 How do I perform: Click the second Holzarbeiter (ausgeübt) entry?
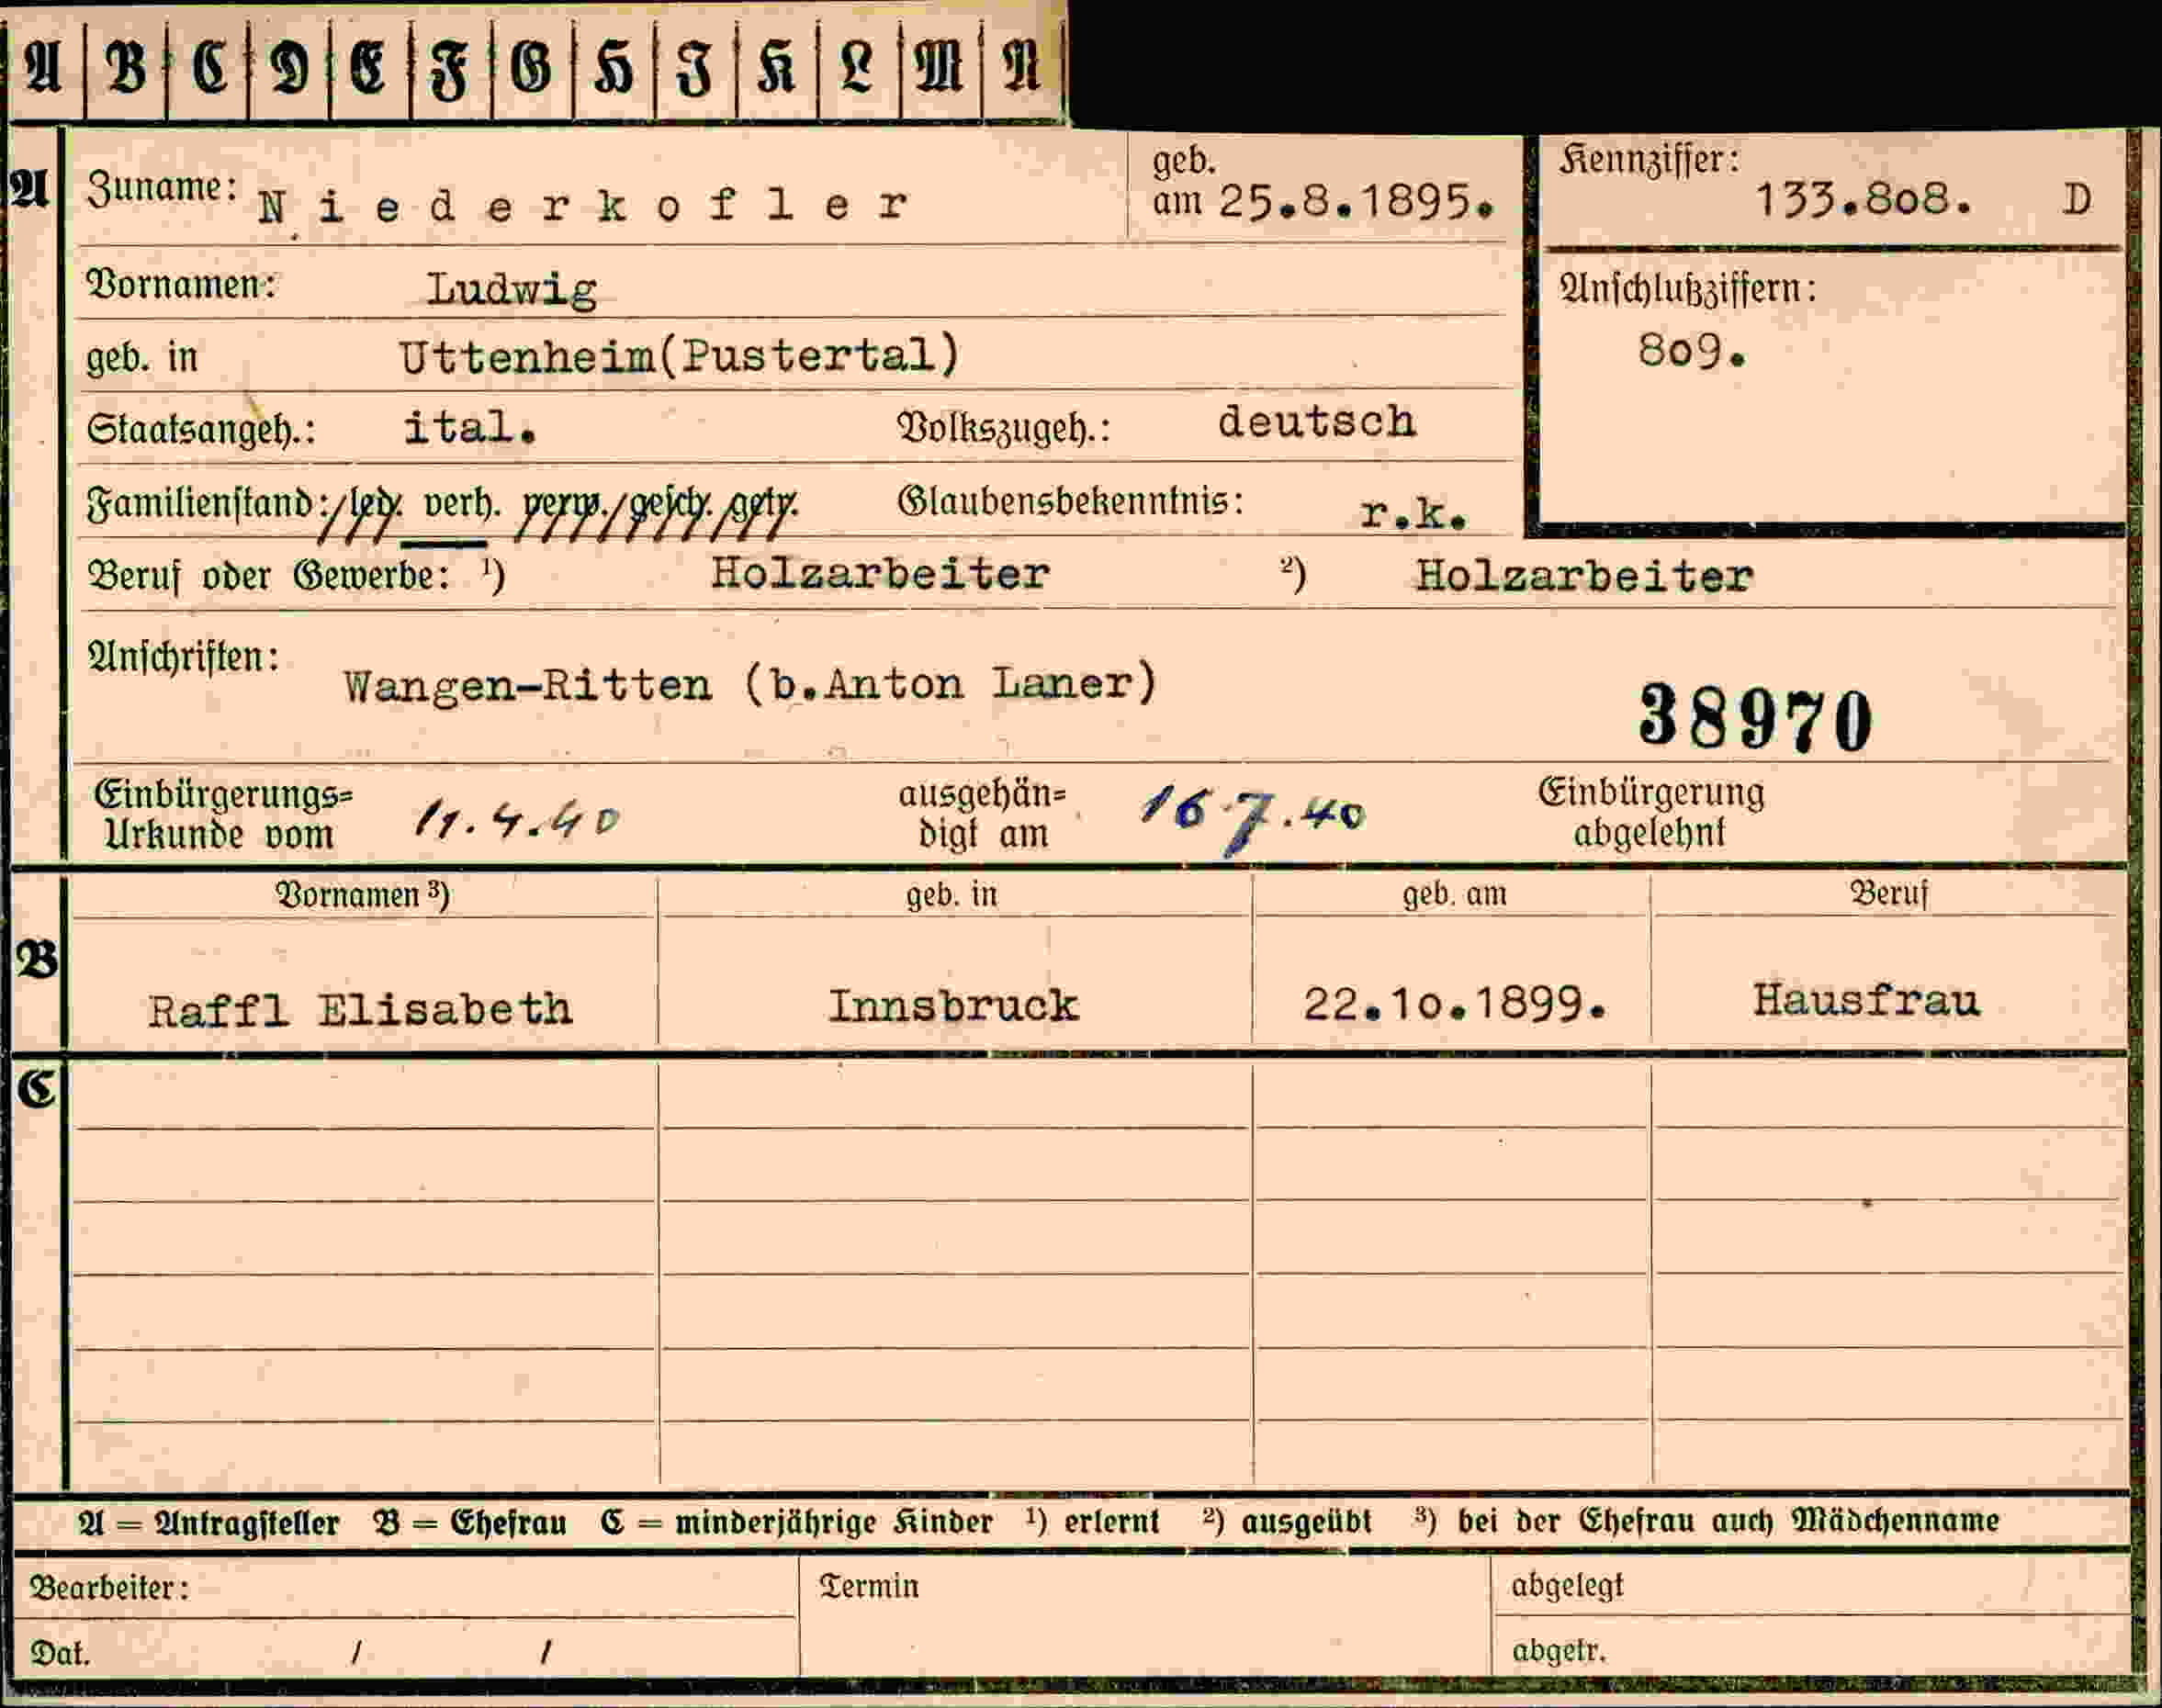[1584, 577]
